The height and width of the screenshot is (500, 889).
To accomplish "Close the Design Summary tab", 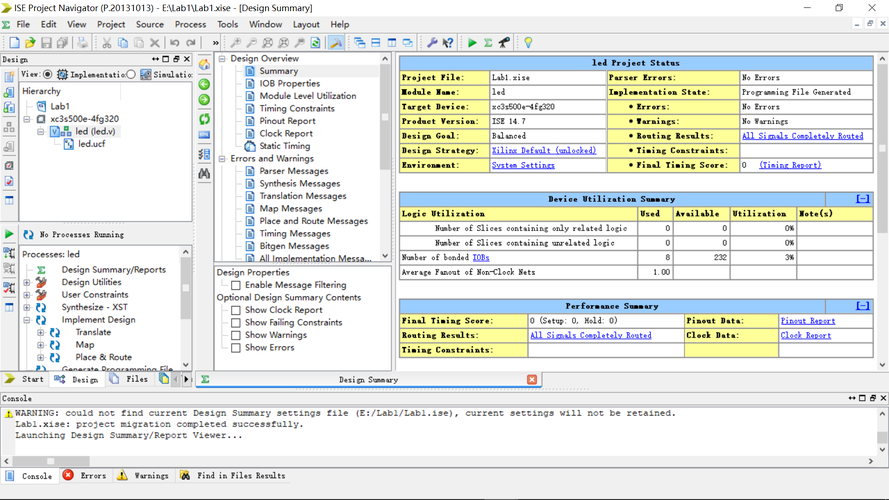I will (x=532, y=380).
